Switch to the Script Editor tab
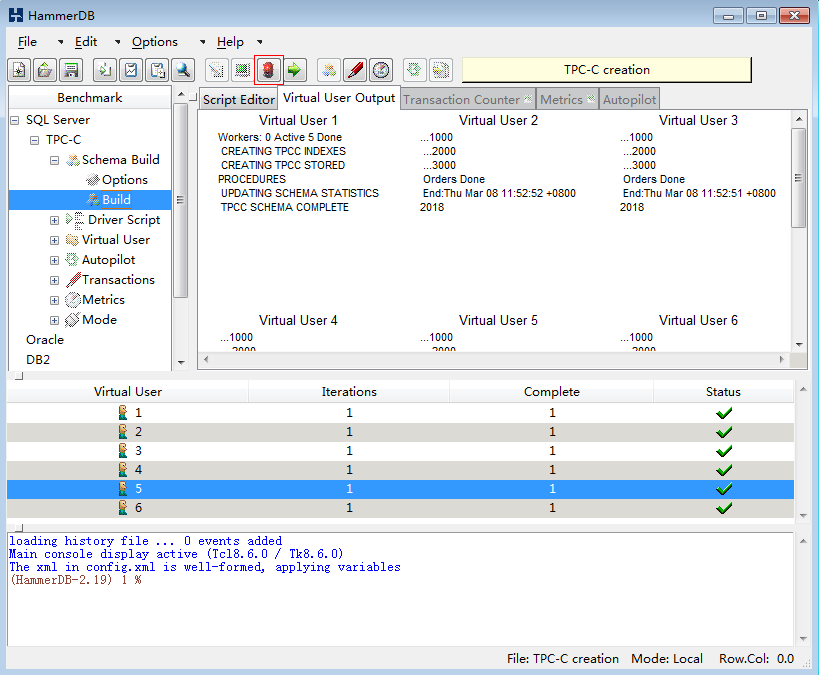The image size is (819, 675). tap(239, 99)
